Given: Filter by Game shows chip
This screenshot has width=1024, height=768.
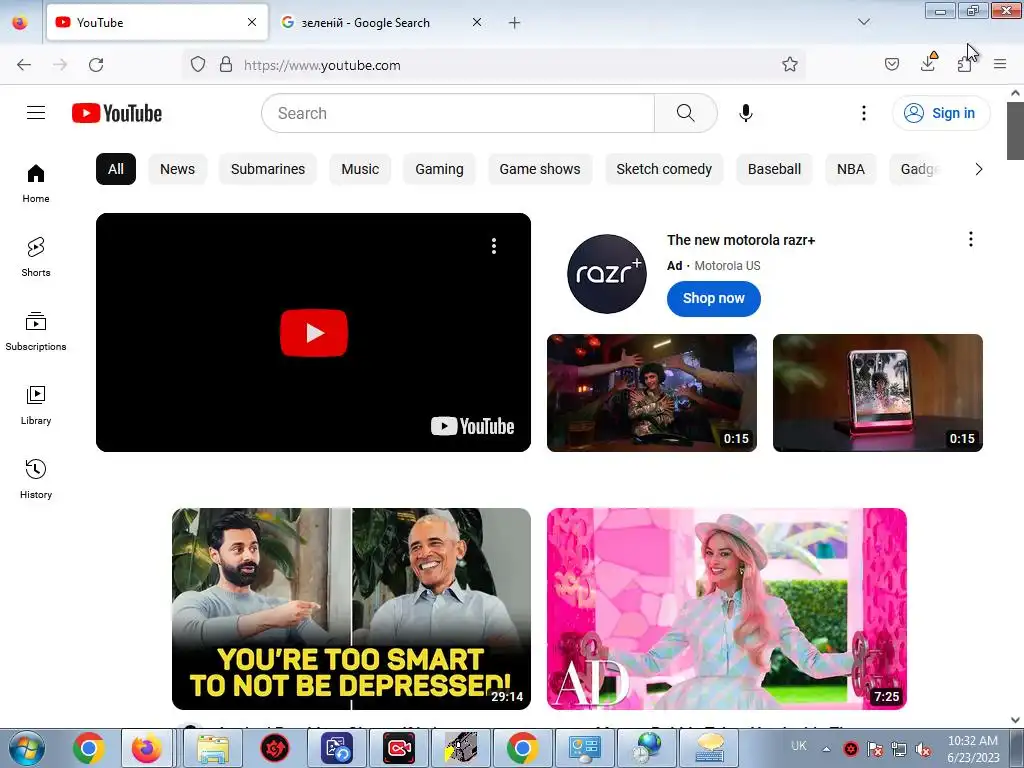Looking at the screenshot, I should [x=540, y=169].
